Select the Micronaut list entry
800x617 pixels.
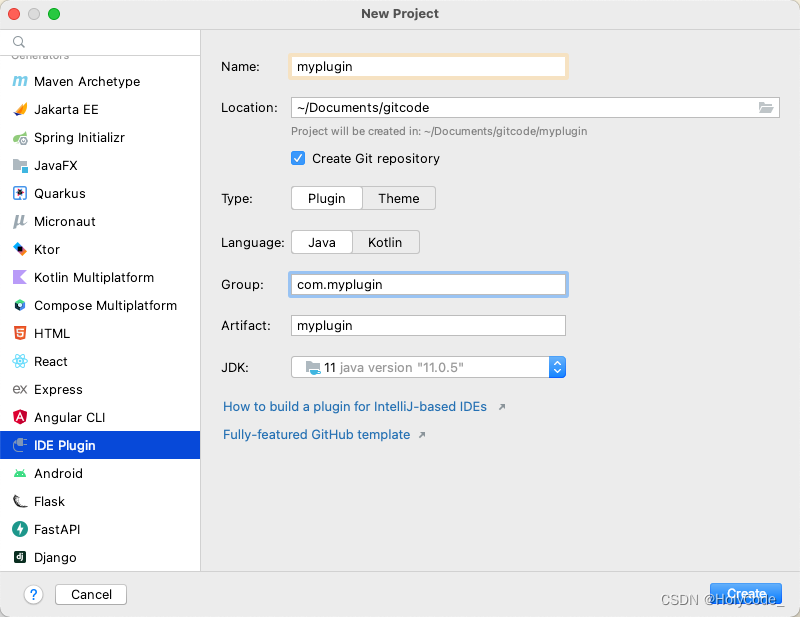[x=100, y=221]
